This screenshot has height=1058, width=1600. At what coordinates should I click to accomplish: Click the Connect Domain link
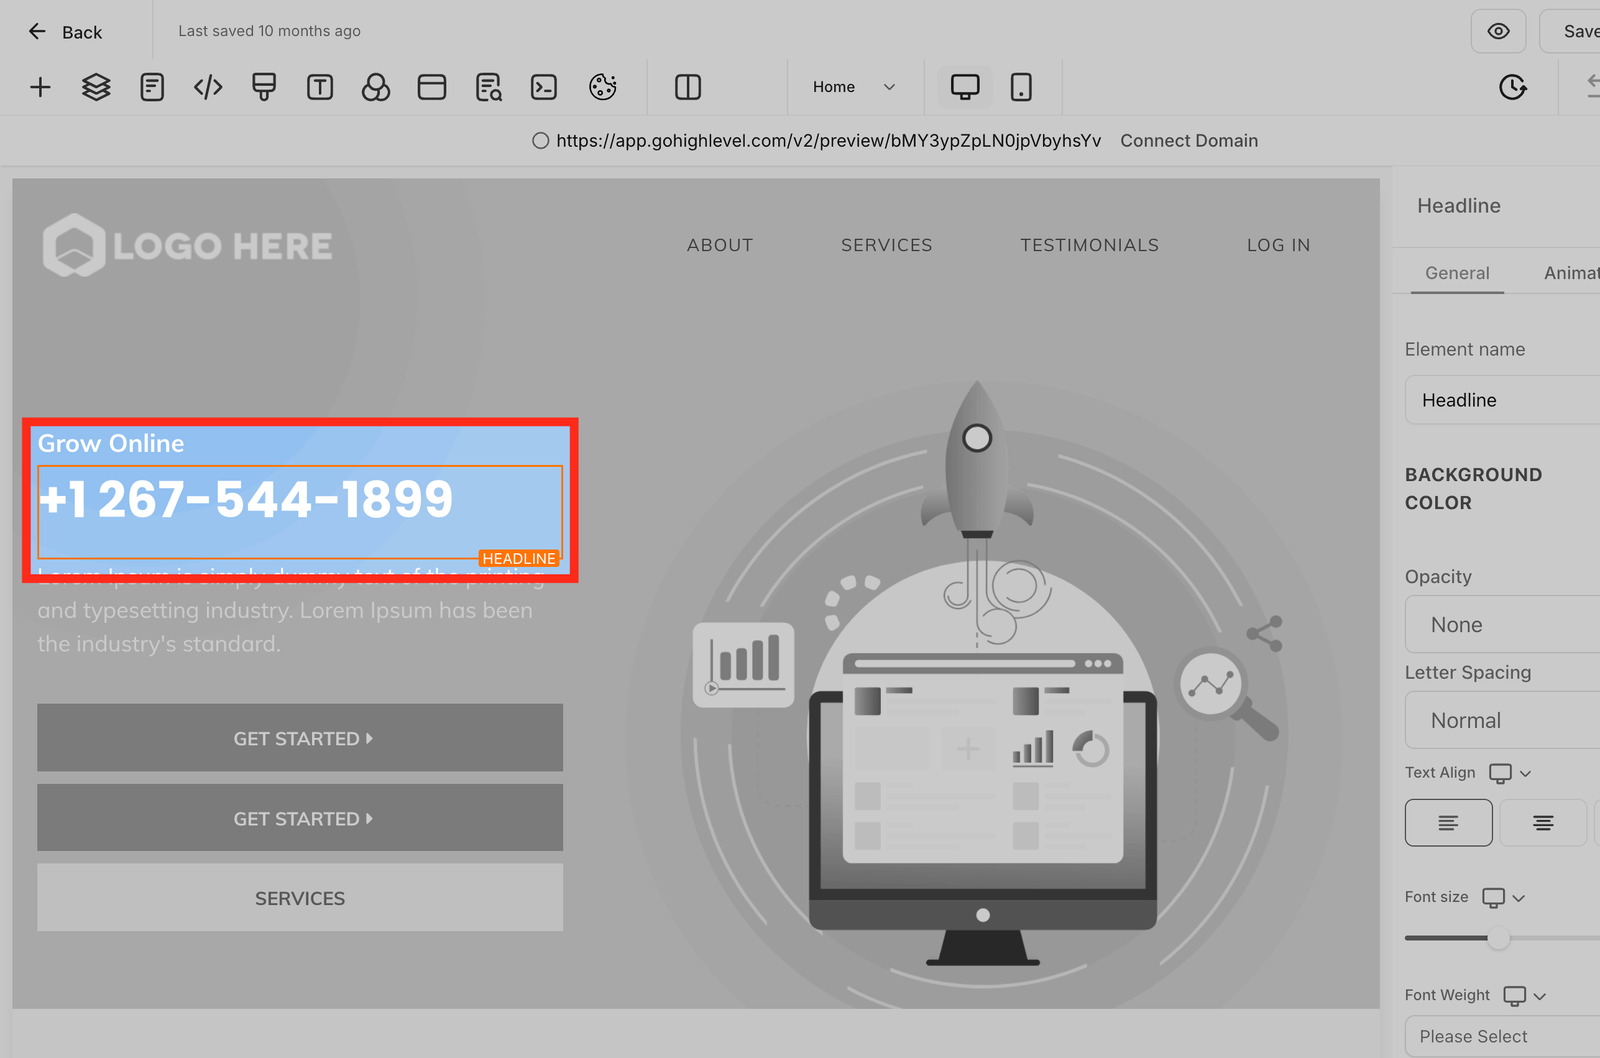click(1189, 141)
